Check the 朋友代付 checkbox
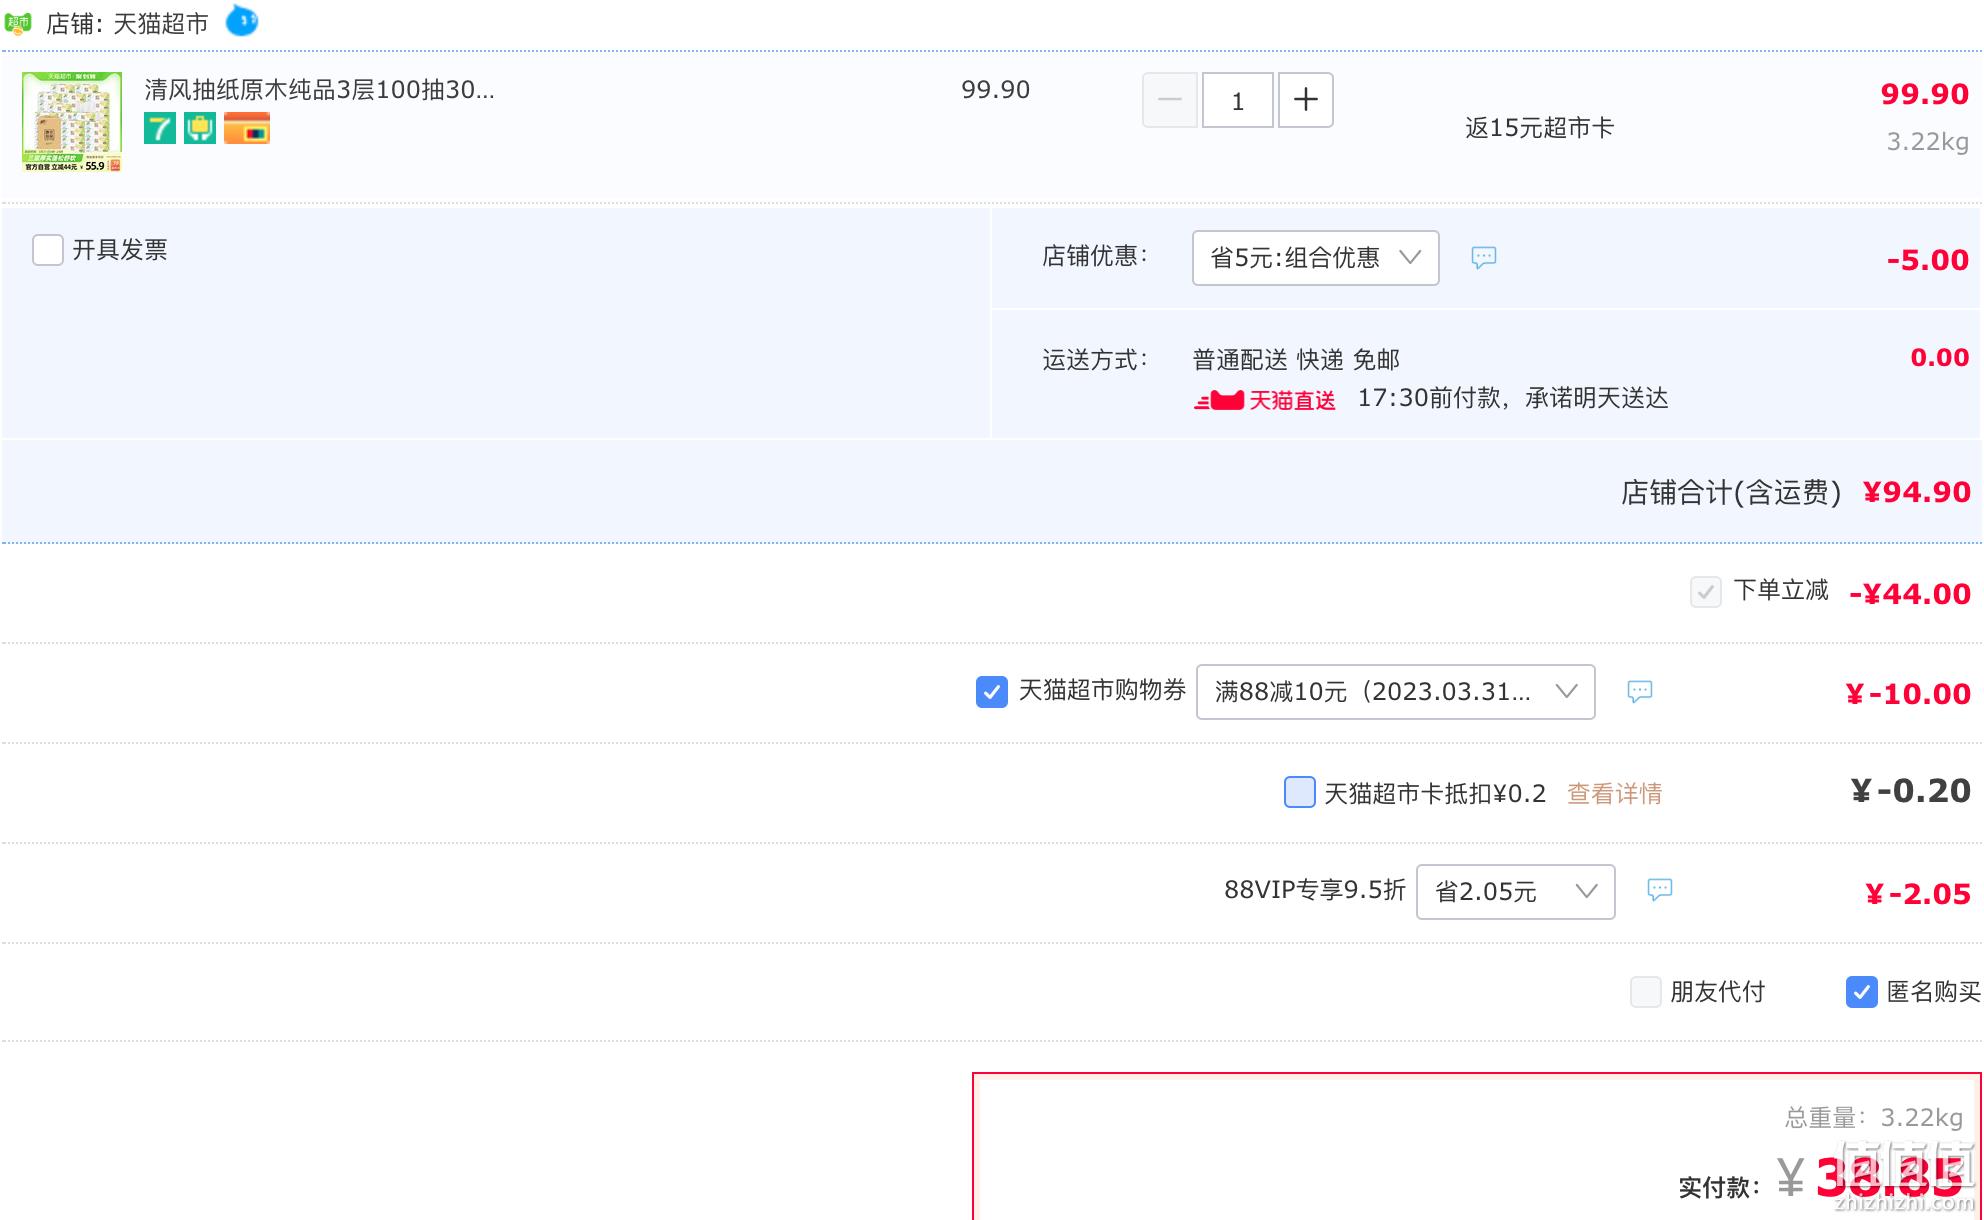 click(x=1645, y=992)
